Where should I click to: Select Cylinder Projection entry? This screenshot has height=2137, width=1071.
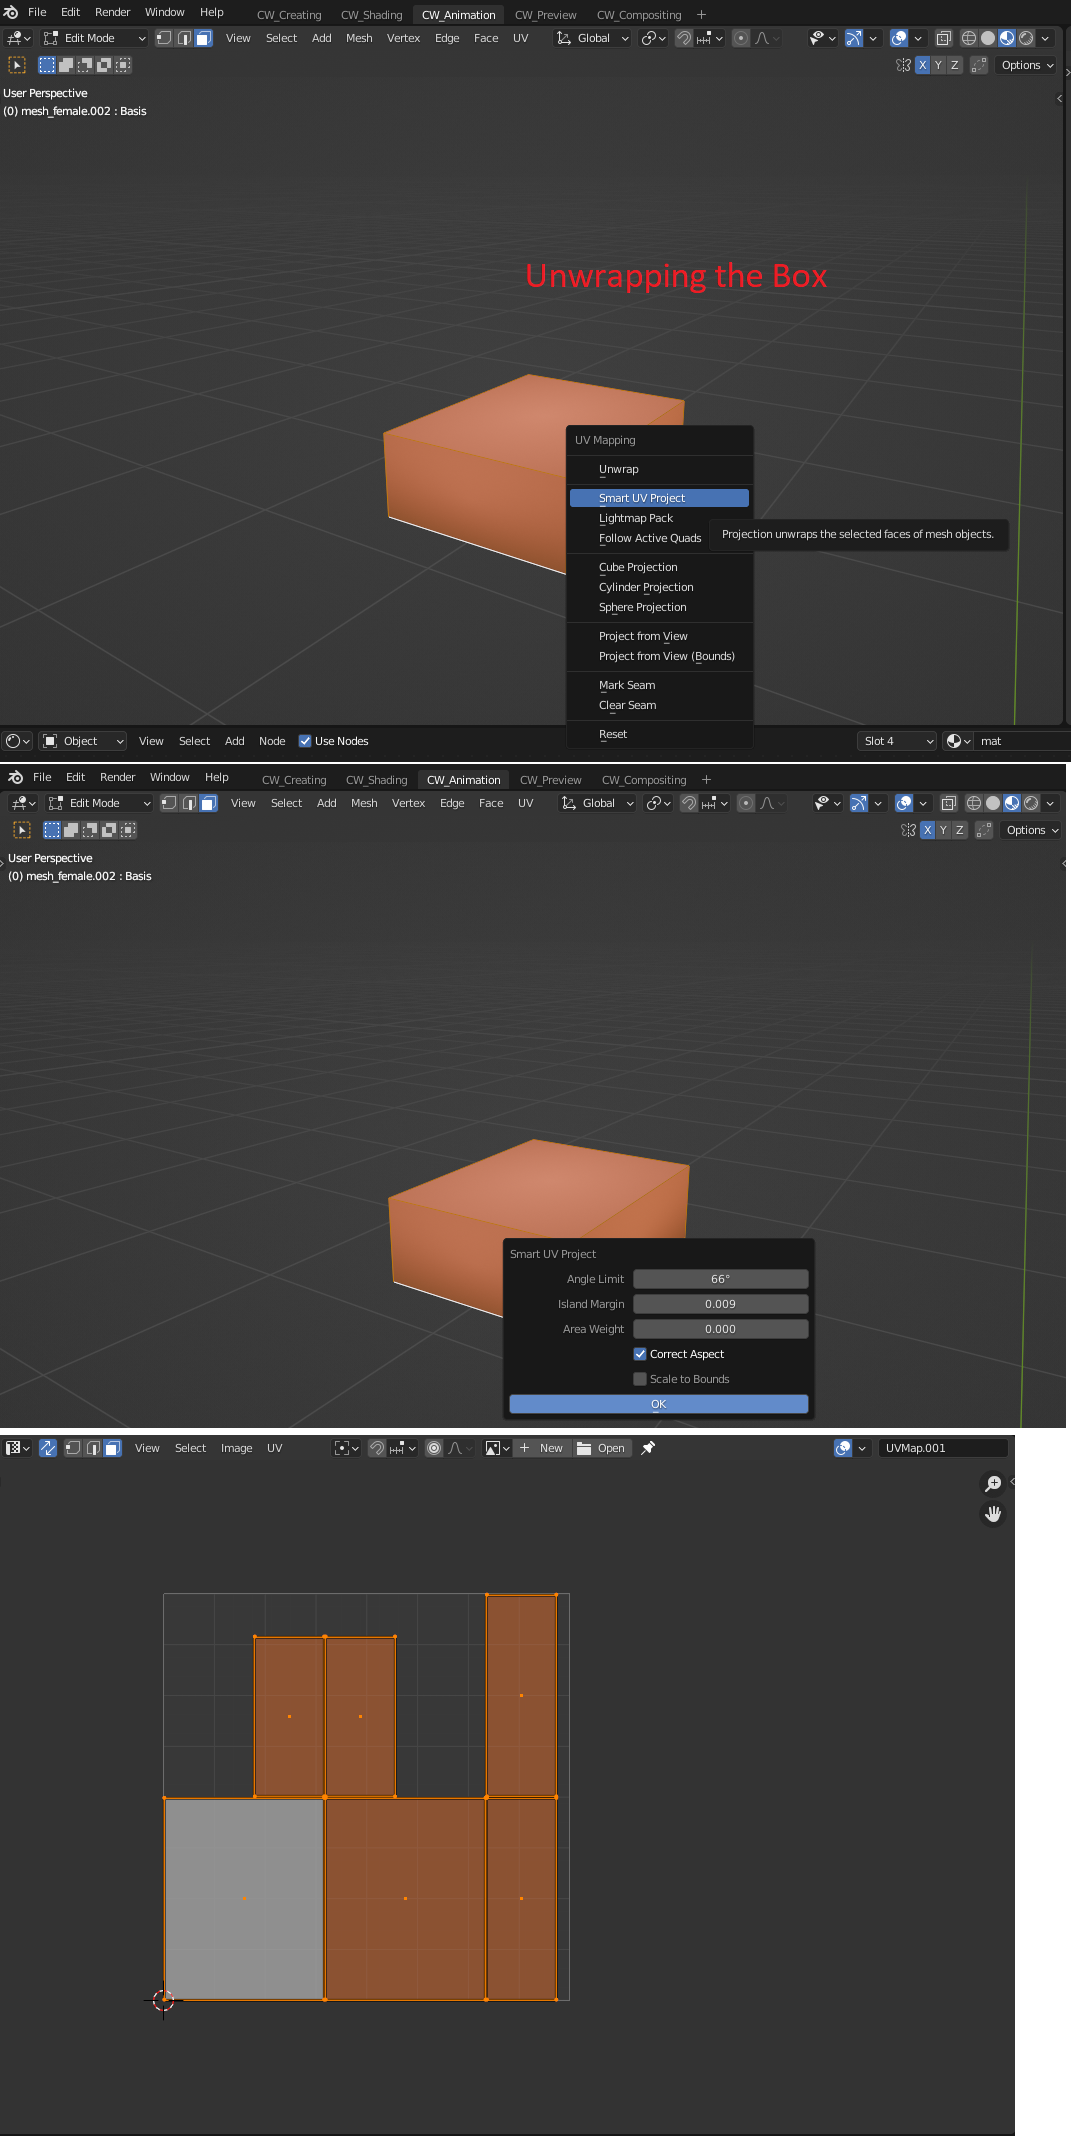pos(659,587)
